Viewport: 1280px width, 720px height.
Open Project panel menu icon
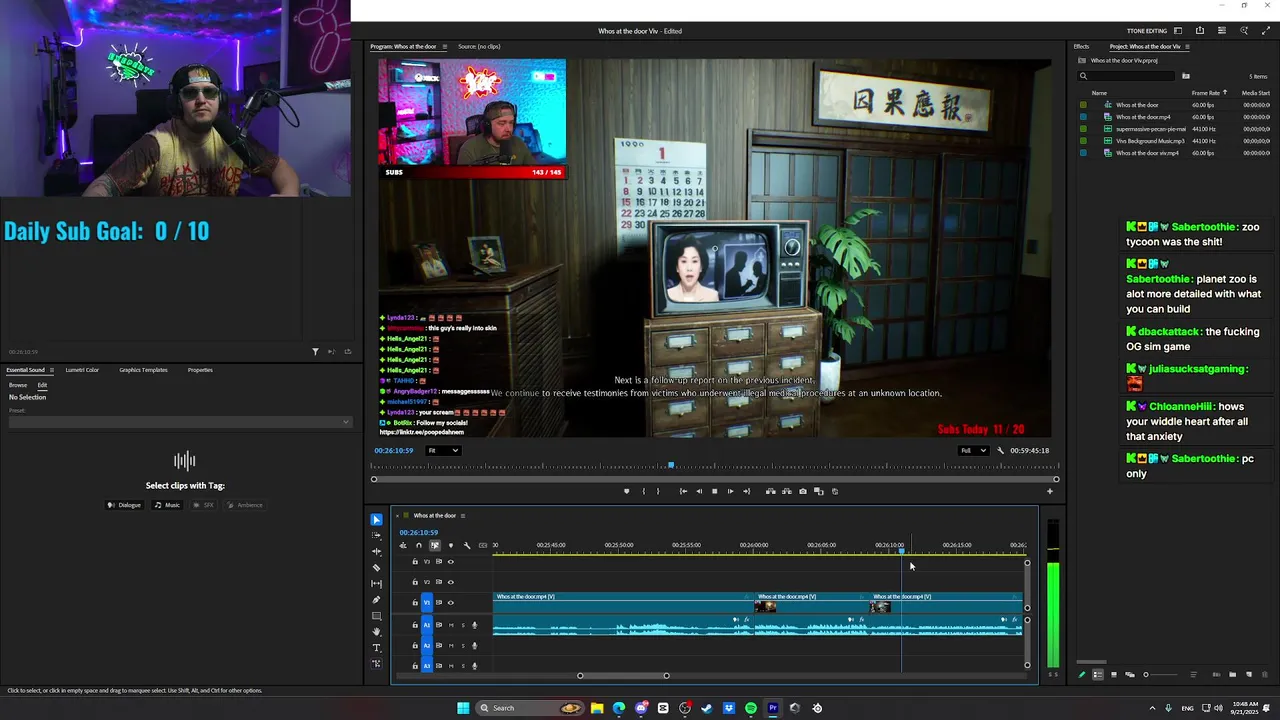(1188, 46)
